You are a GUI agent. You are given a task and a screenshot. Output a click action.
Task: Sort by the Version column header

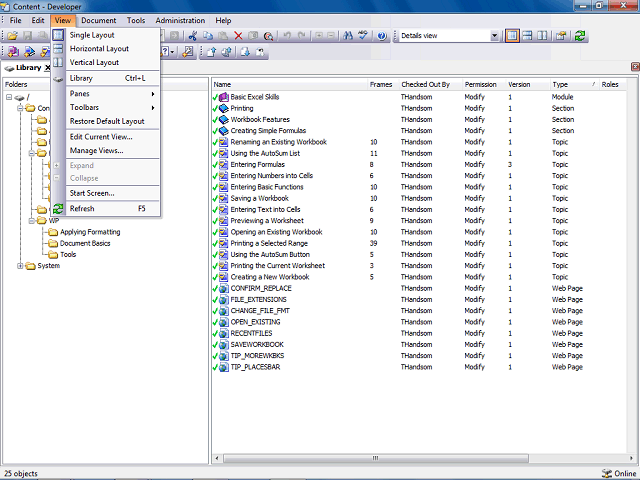click(528, 84)
